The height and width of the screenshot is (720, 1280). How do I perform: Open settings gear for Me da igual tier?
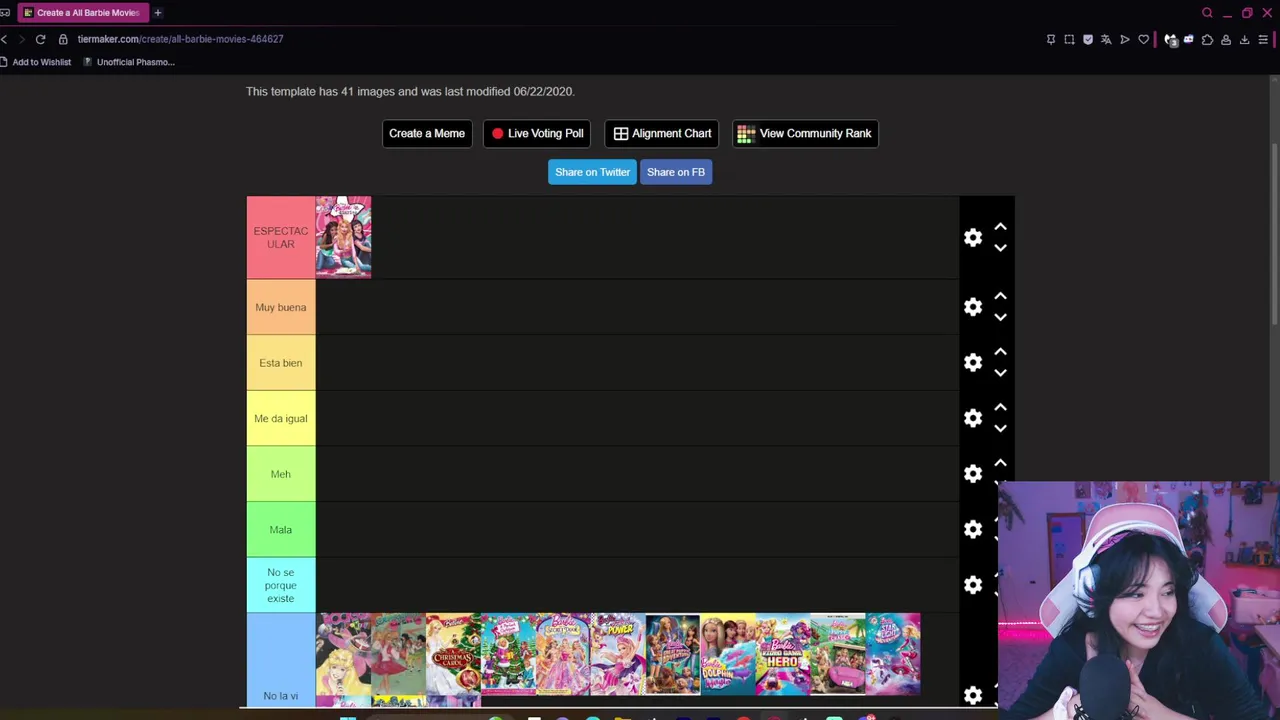[973, 418]
